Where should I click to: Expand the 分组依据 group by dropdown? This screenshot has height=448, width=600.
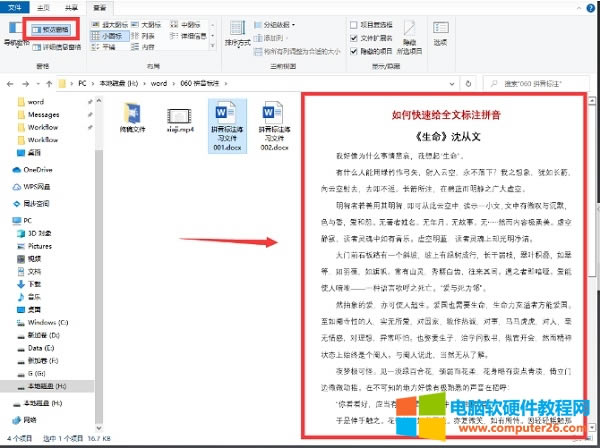(288, 25)
